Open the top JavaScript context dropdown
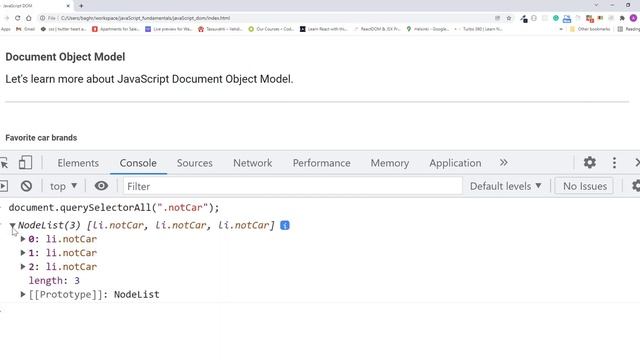Screen dimensions: 640x360 (63, 186)
